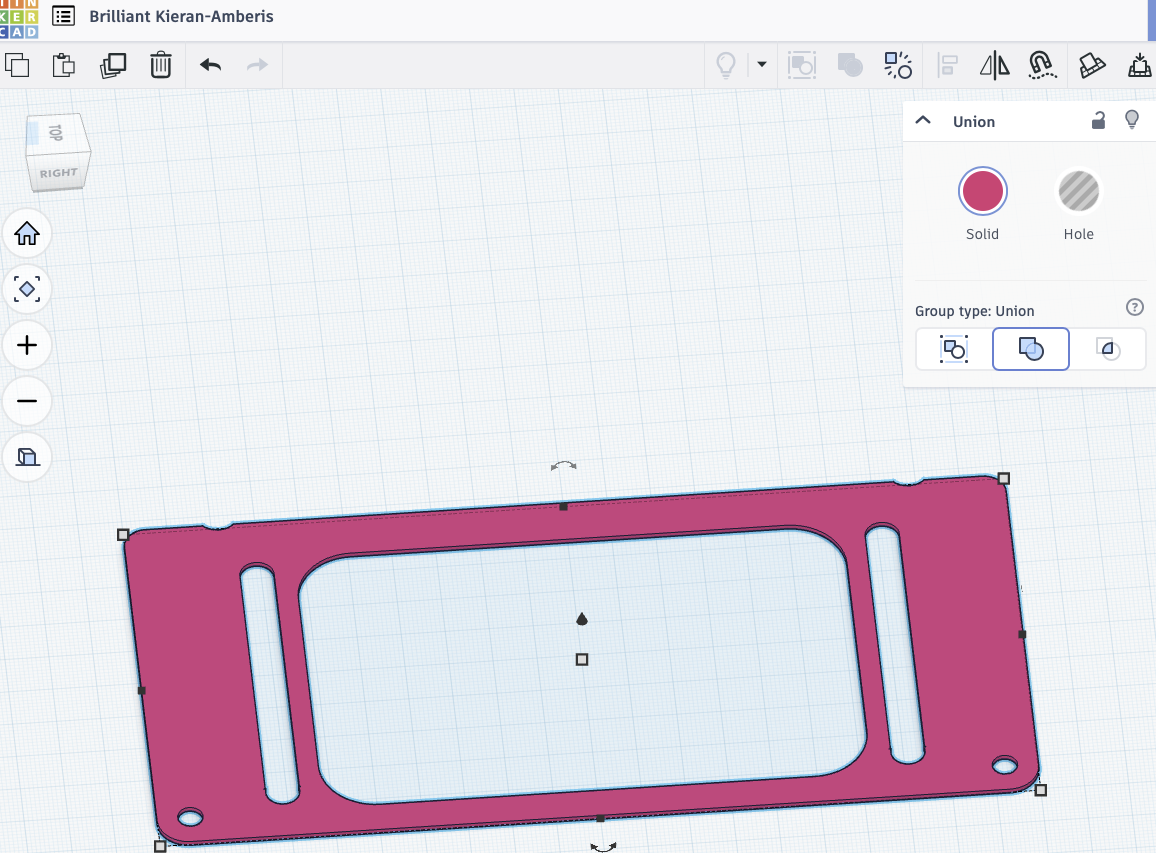Hide the Union shape via its lightbulb toggle
Image resolution: width=1156 pixels, height=853 pixels.
point(1132,119)
